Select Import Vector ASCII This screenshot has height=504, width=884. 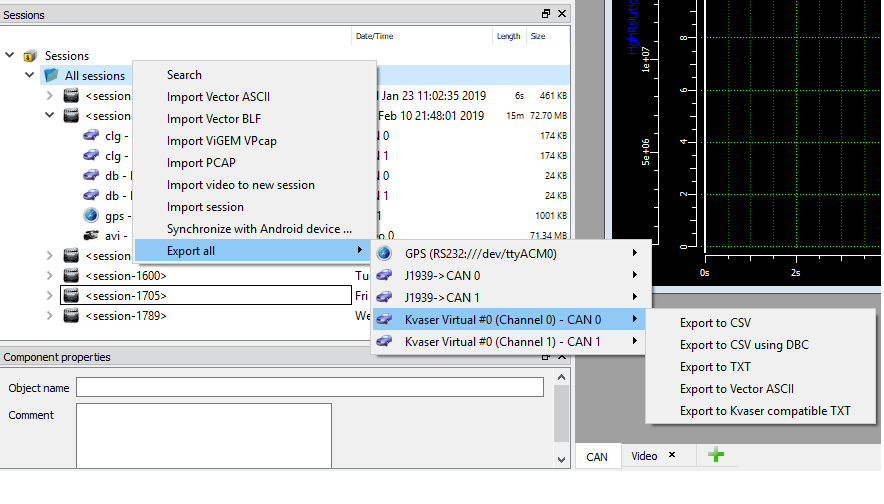coord(255,97)
